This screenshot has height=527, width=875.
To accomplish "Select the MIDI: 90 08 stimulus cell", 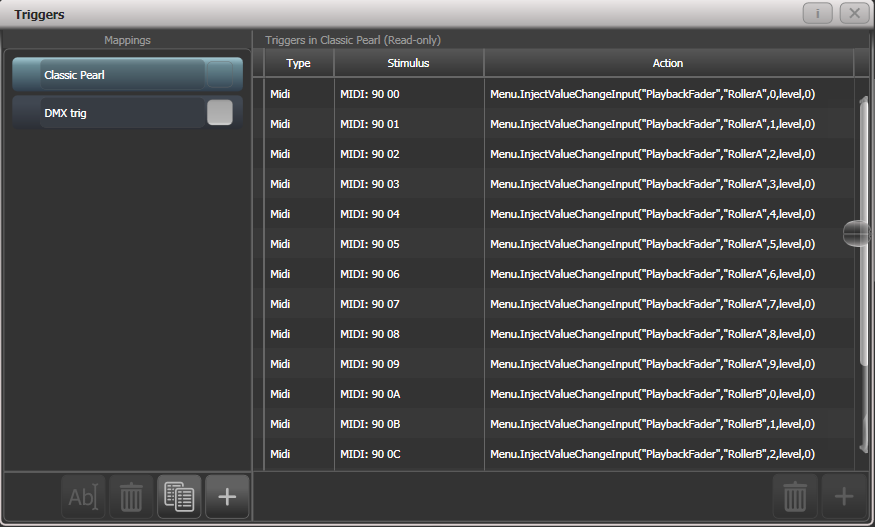I will 409,334.
